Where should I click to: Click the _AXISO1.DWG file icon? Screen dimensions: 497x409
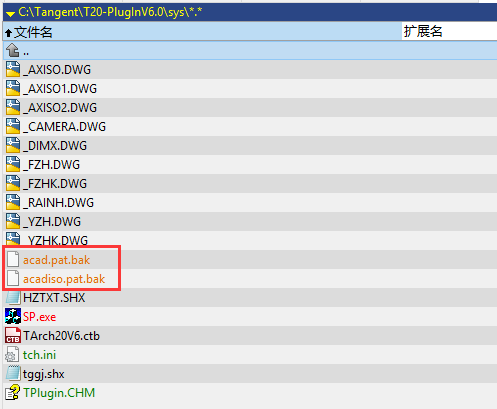pos(13,88)
